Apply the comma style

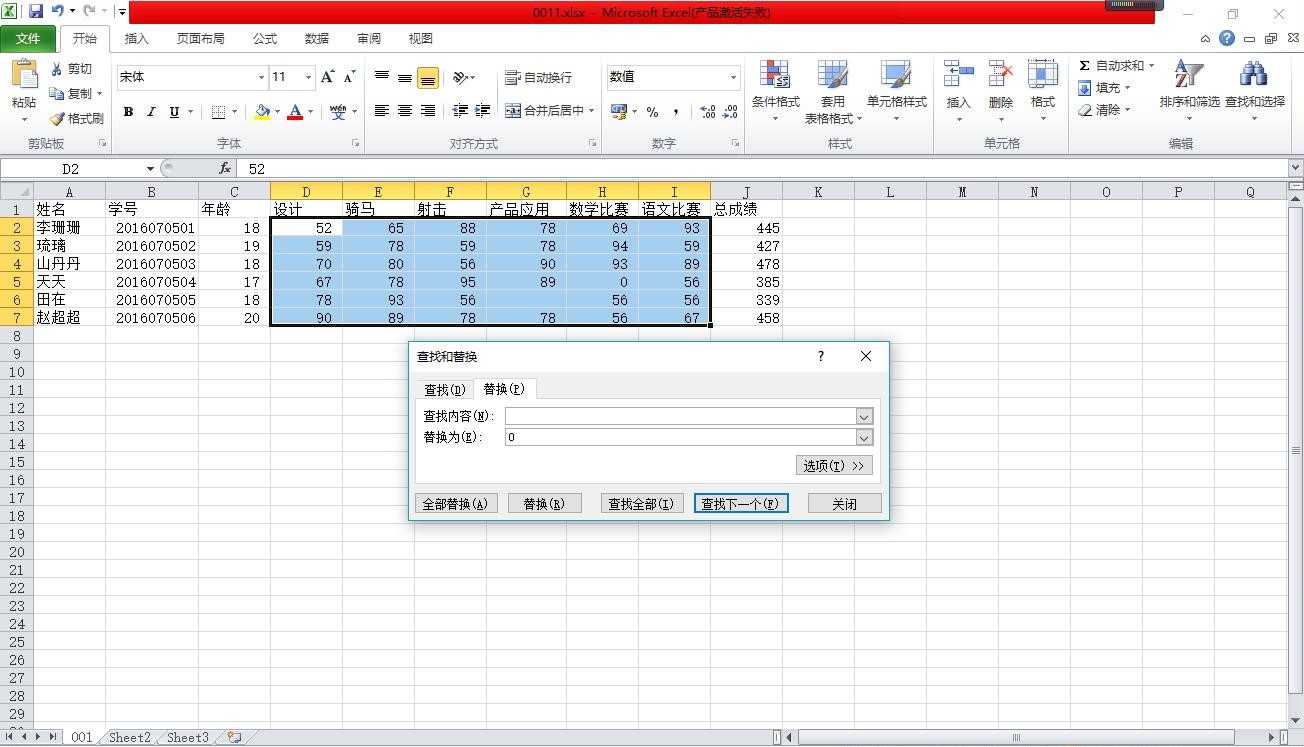tap(676, 112)
